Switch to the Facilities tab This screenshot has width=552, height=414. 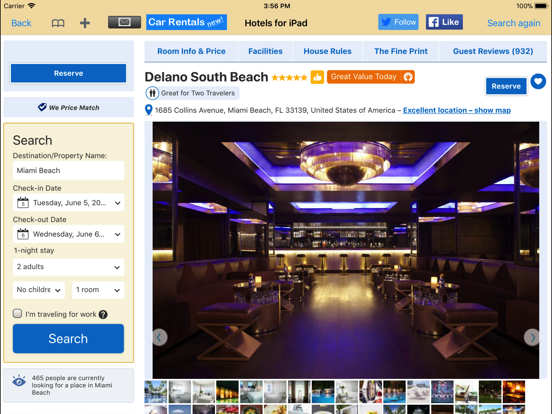click(265, 51)
